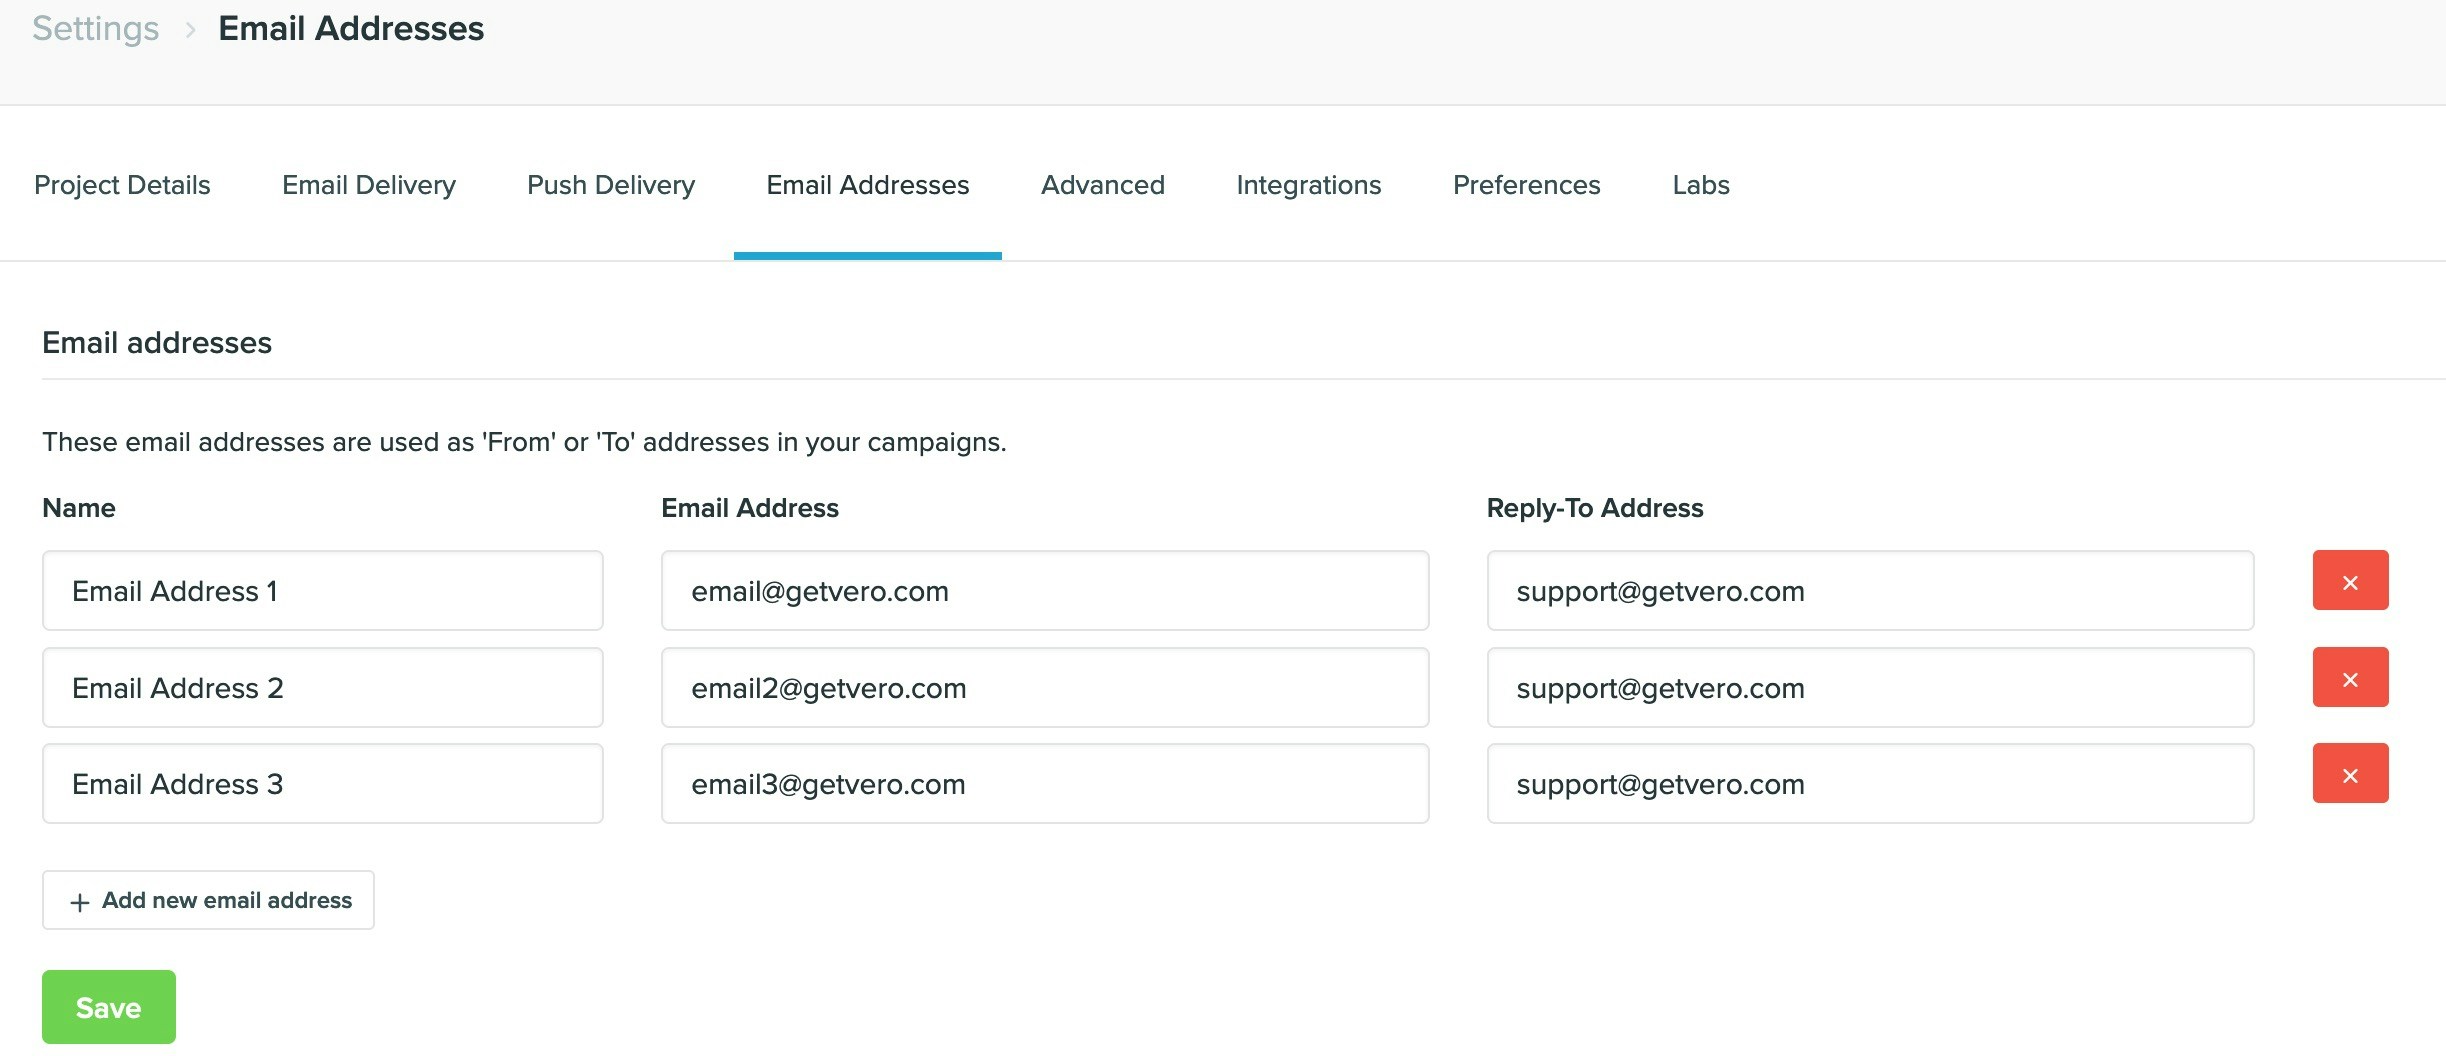Switch to the Email Addresses tab
The width and height of the screenshot is (2446, 1056).
pos(866,185)
